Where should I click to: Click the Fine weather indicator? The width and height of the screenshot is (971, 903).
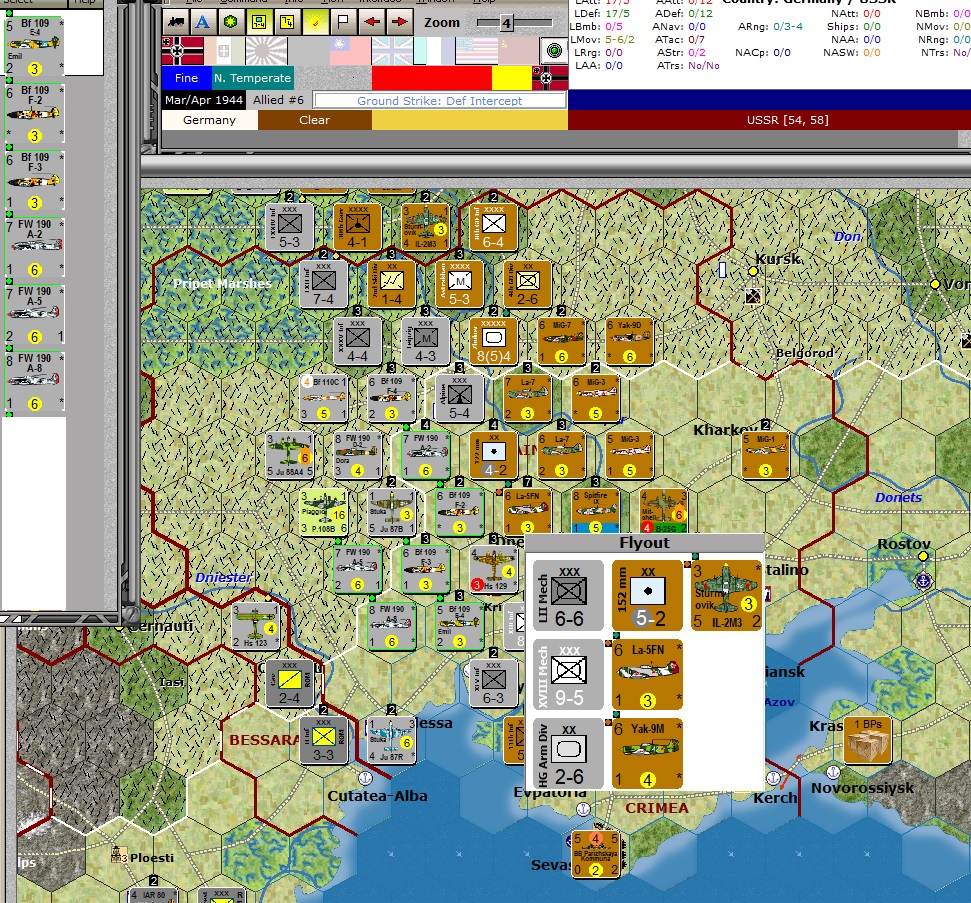186,78
